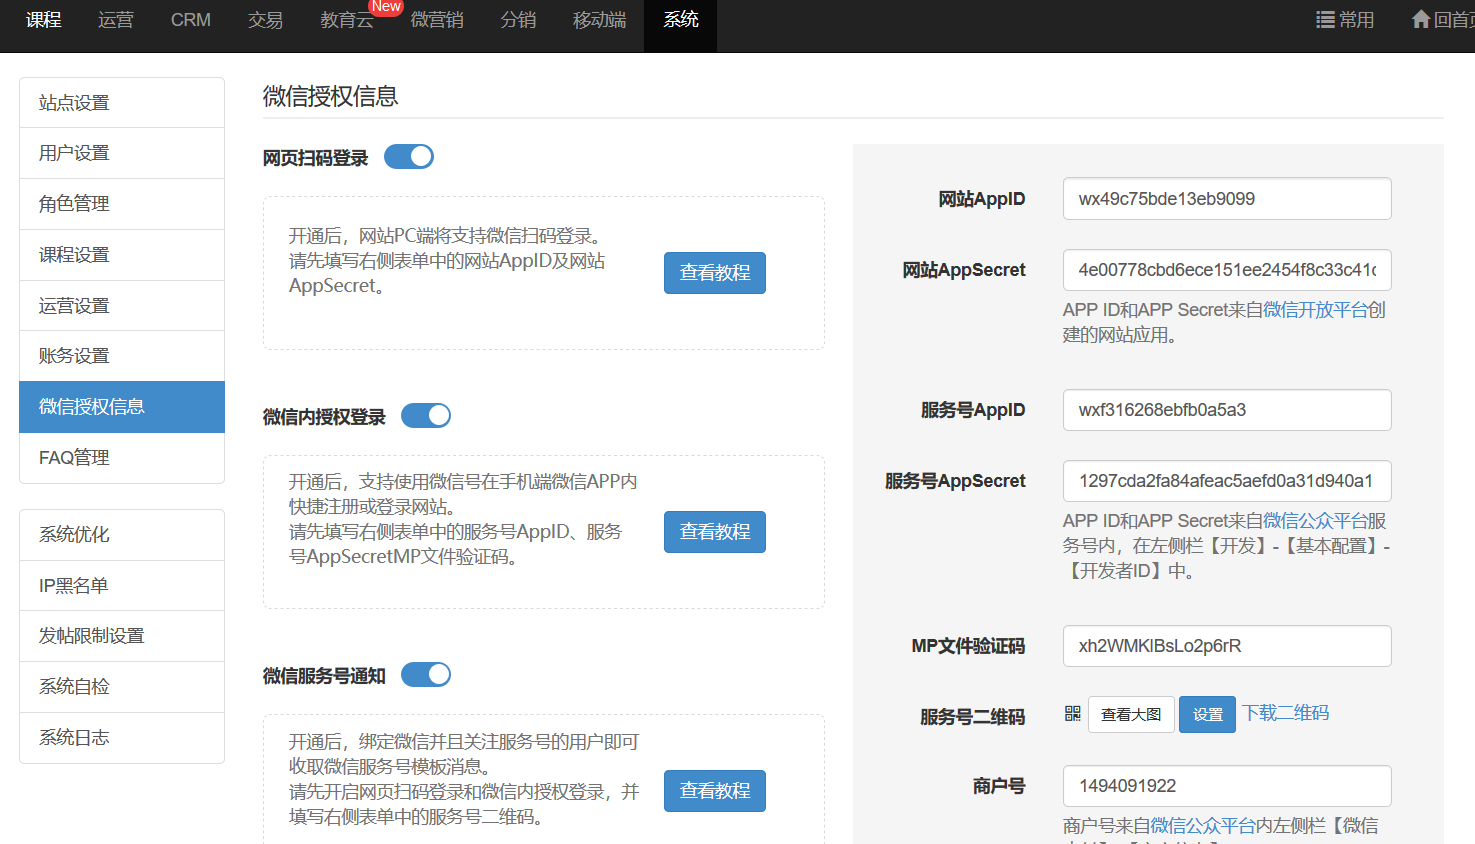This screenshot has height=844, width=1475.
Task: Switch to the 微营销 top menu
Action: click(x=437, y=20)
